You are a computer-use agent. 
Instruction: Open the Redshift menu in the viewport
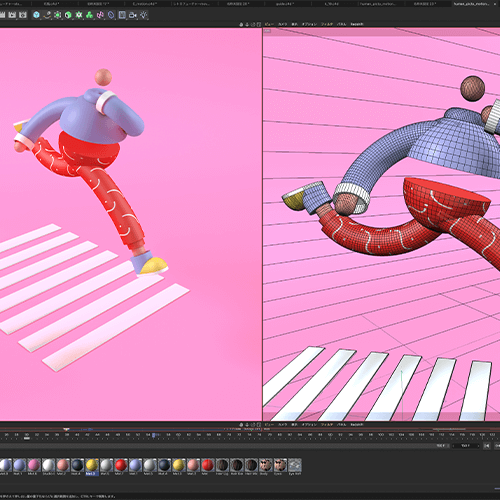click(357, 24)
